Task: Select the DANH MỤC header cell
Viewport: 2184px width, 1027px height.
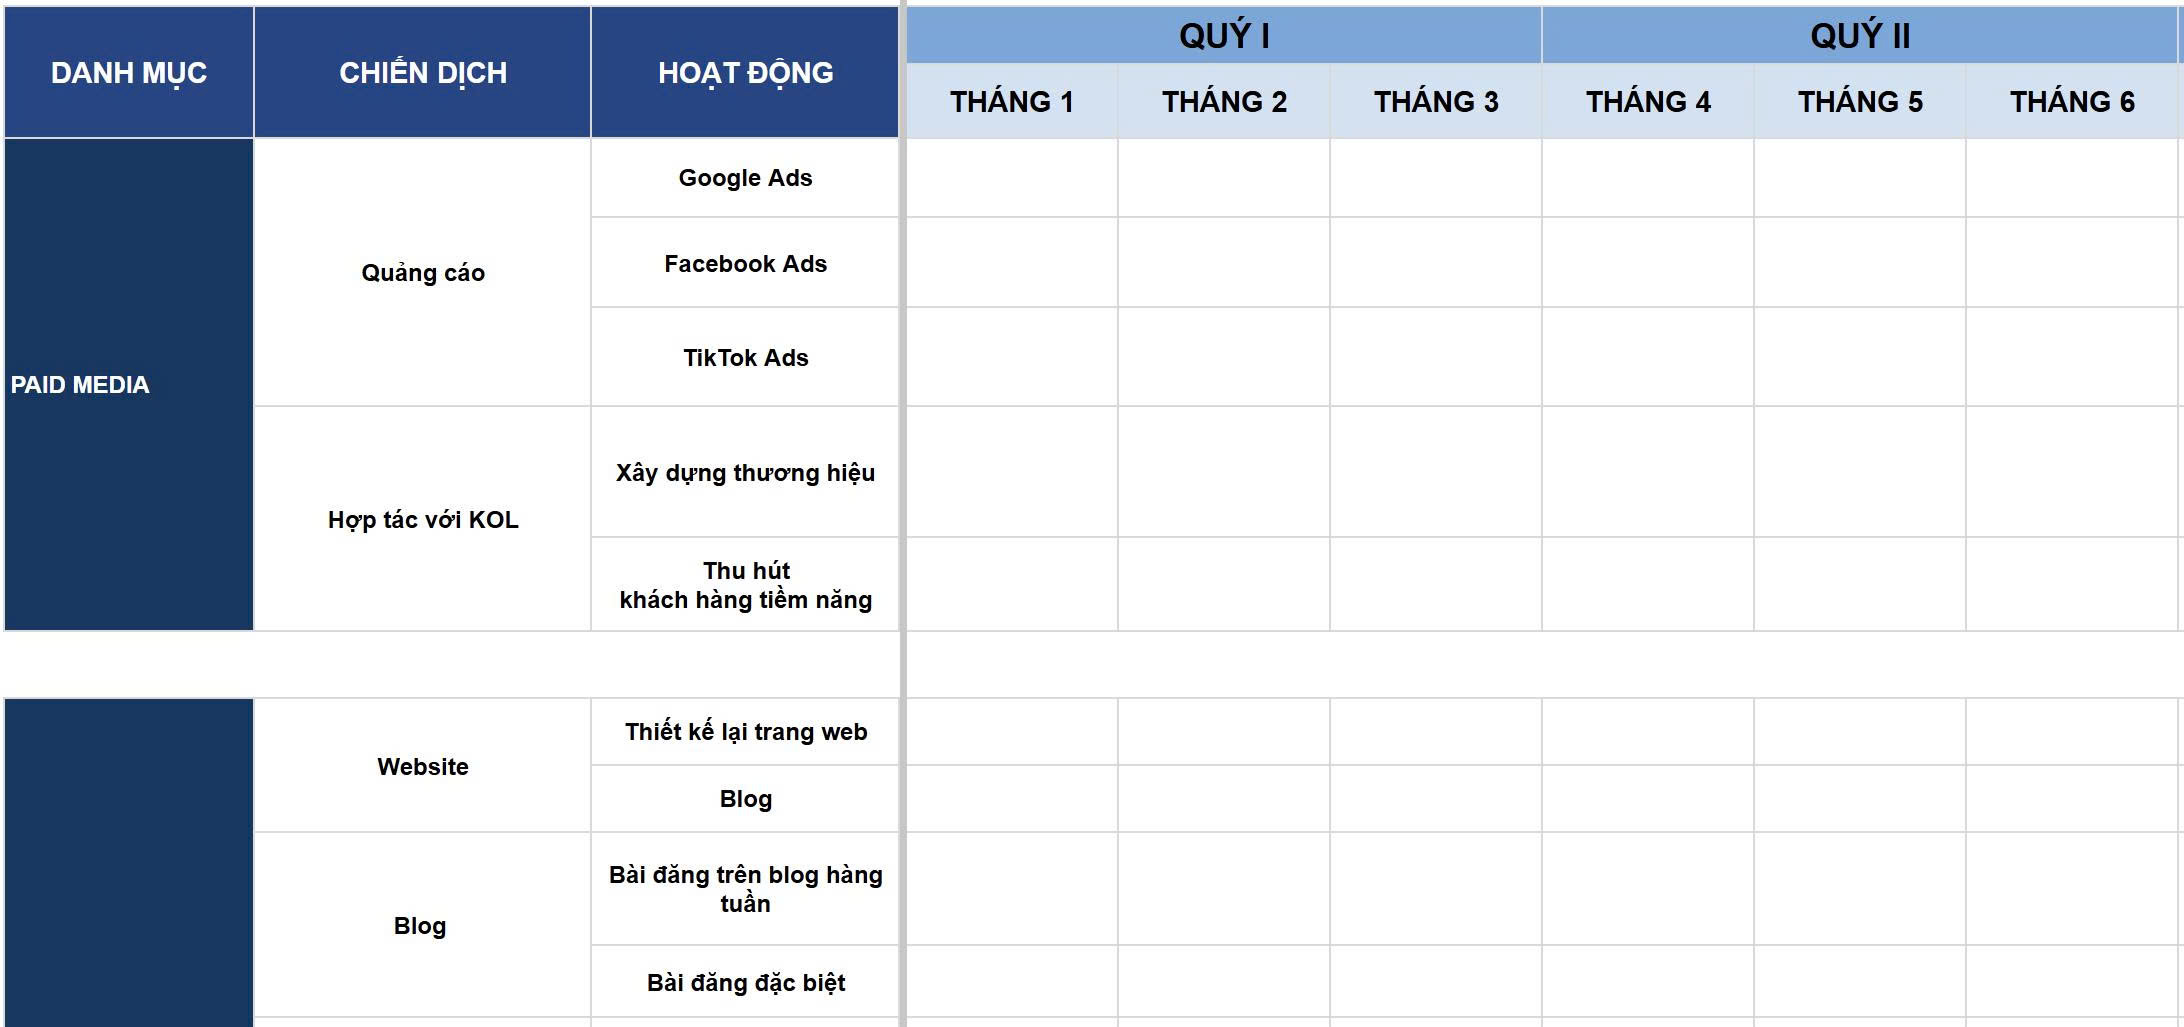Action: (129, 72)
